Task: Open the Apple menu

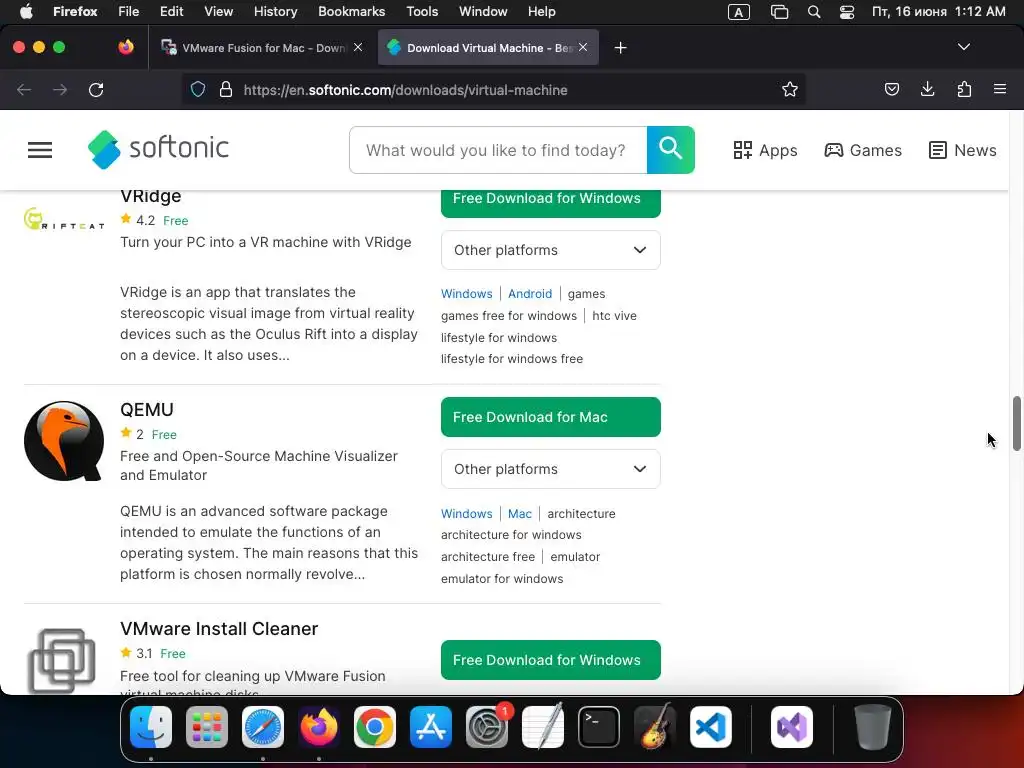Action: pos(26,12)
